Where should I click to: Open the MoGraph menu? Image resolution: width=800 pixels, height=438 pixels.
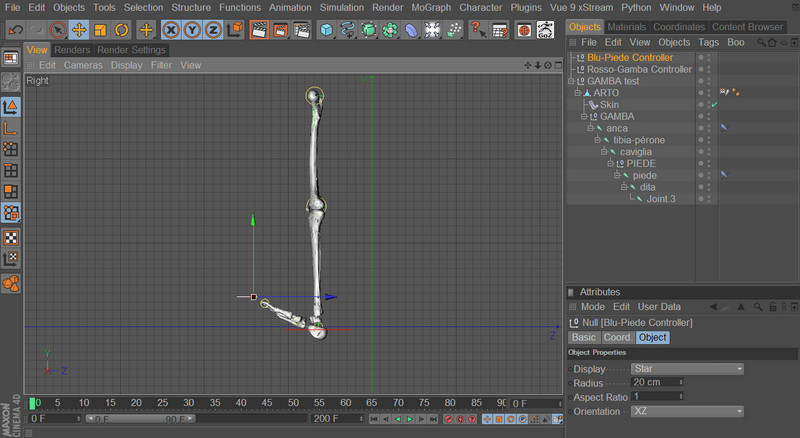(431, 7)
